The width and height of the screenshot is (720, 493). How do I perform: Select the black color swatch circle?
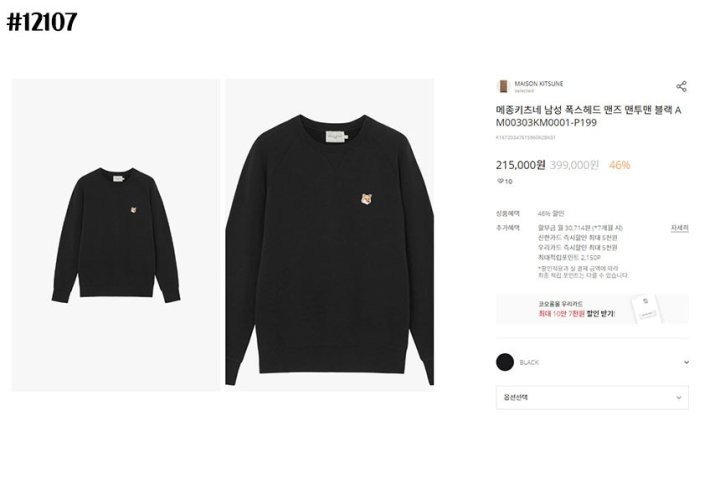pyautogui.click(x=505, y=362)
